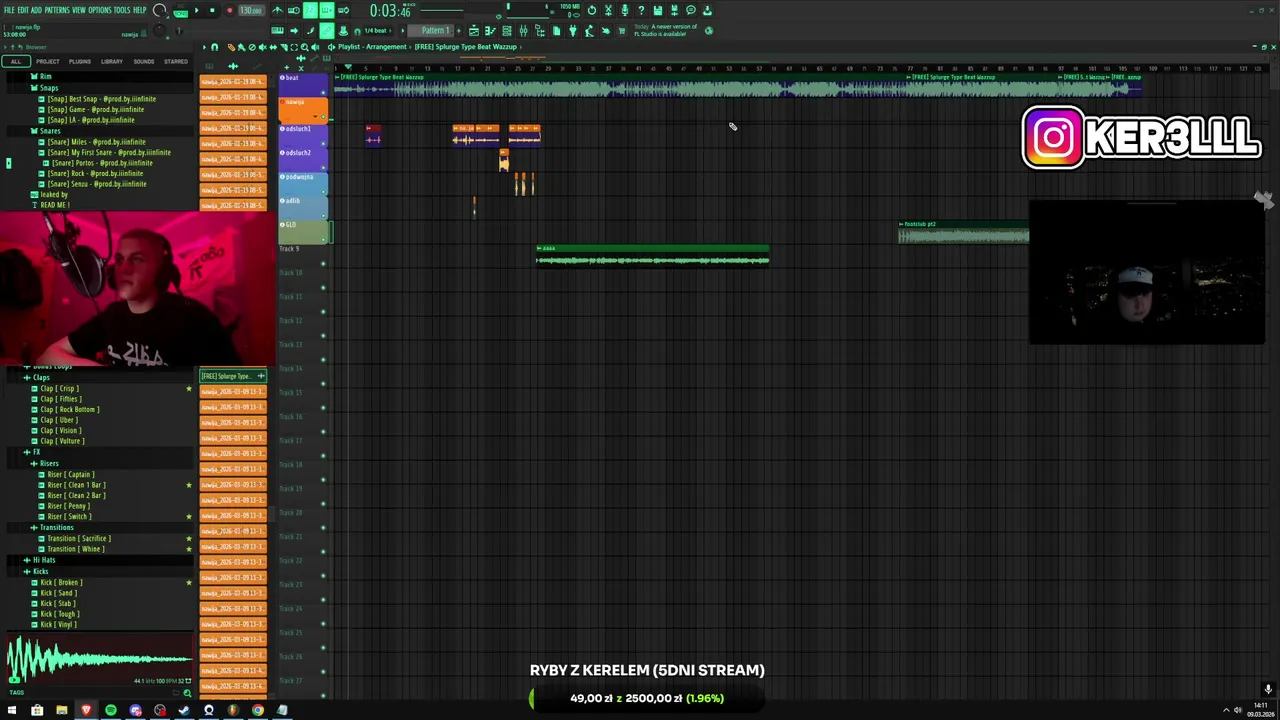Open the Windows Start menu

(12, 710)
